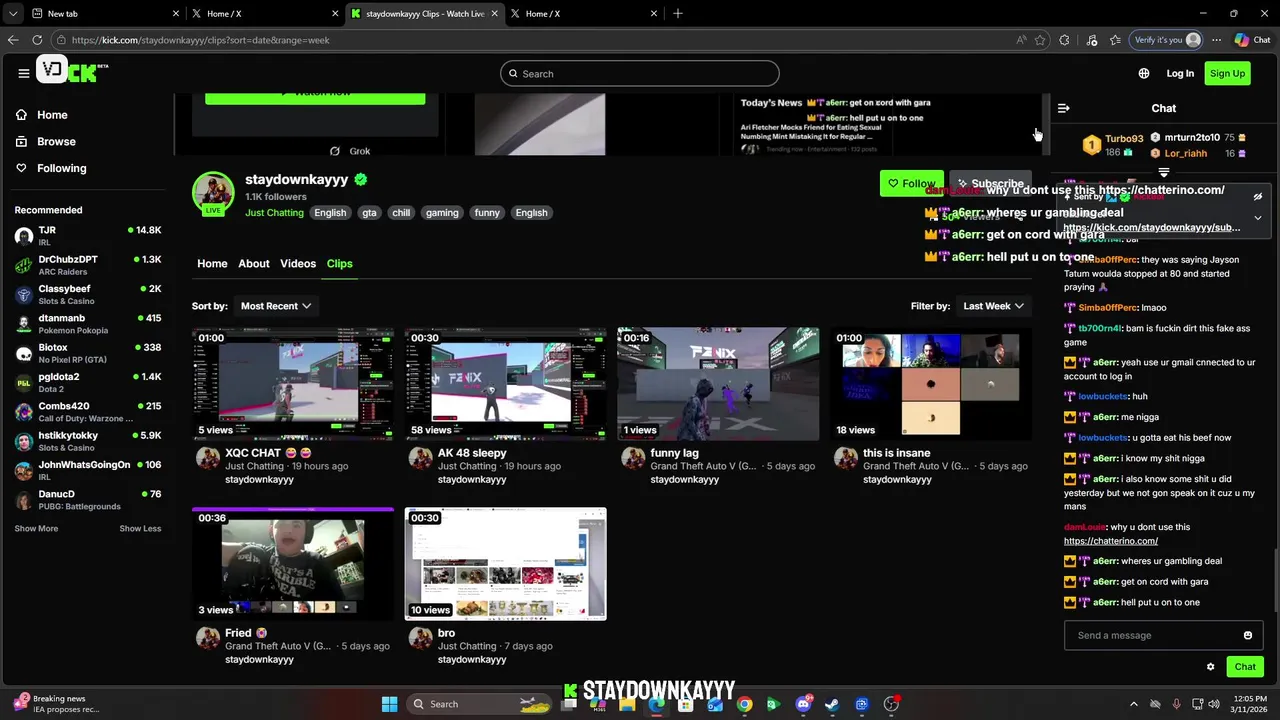Open Copilot Chat in browser
The height and width of the screenshot is (720, 1280).
pos(1254,40)
